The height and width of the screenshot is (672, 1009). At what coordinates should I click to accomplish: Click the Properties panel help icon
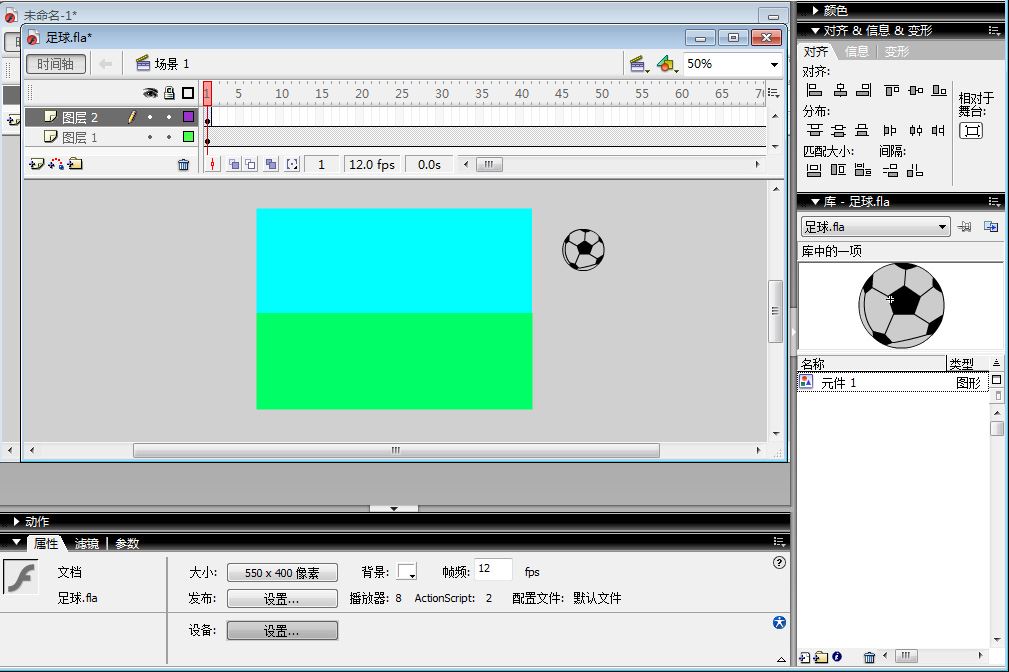point(779,563)
